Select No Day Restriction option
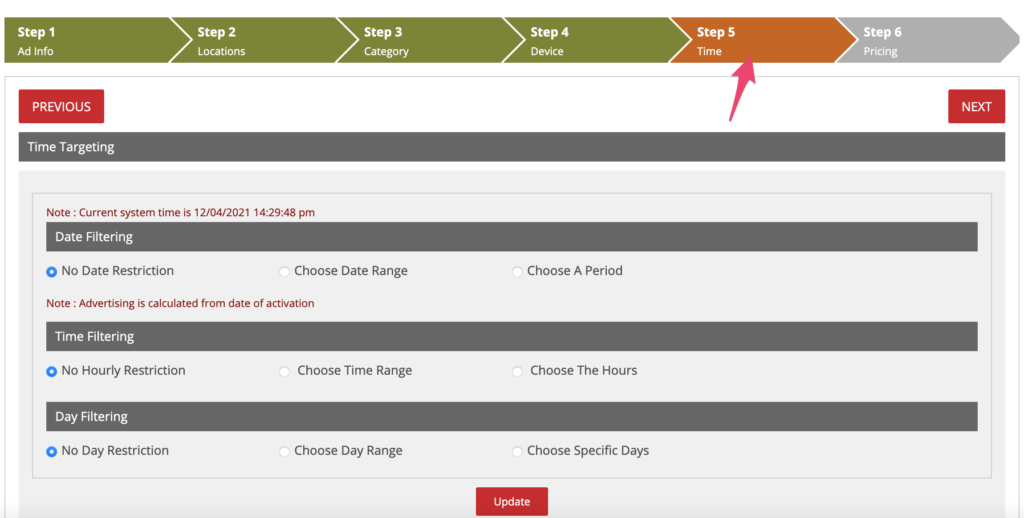This screenshot has height=518, width=1024. pyautogui.click(x=52, y=452)
